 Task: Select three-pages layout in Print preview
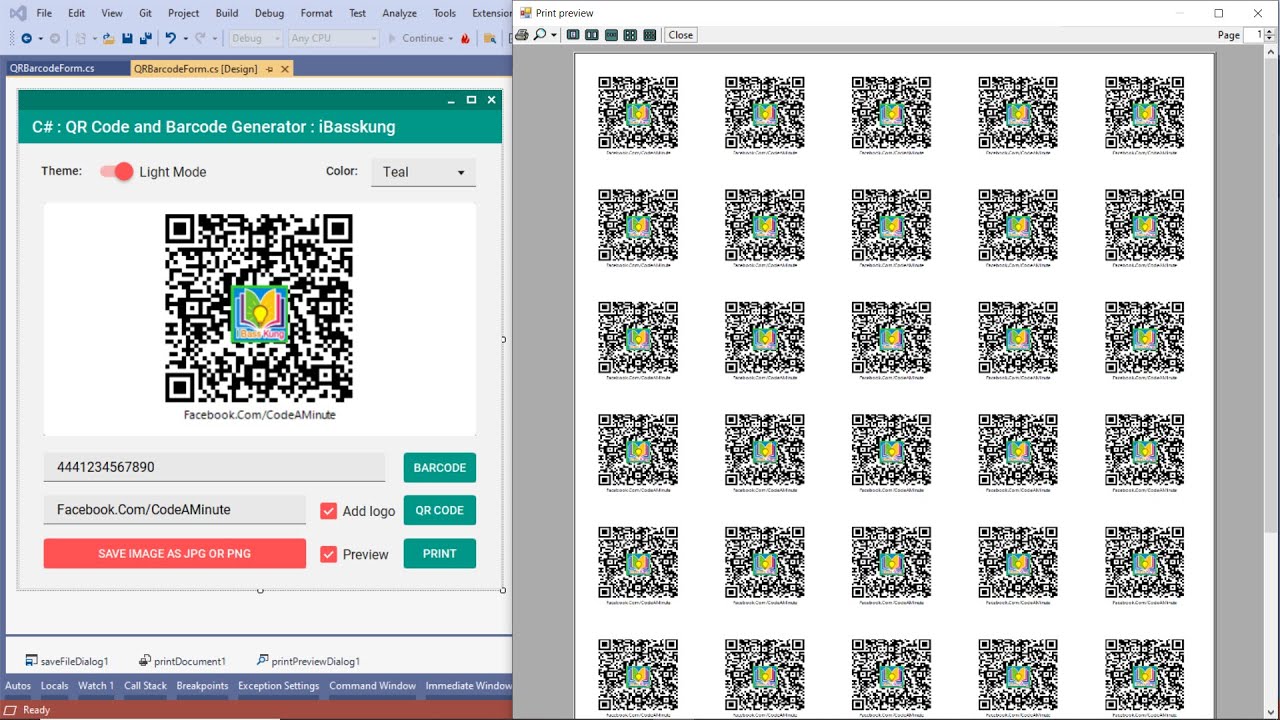point(611,35)
